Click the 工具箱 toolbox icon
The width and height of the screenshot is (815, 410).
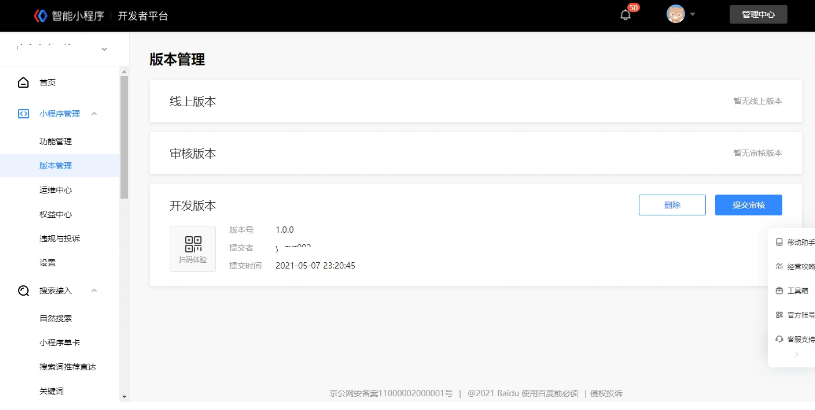pos(779,290)
